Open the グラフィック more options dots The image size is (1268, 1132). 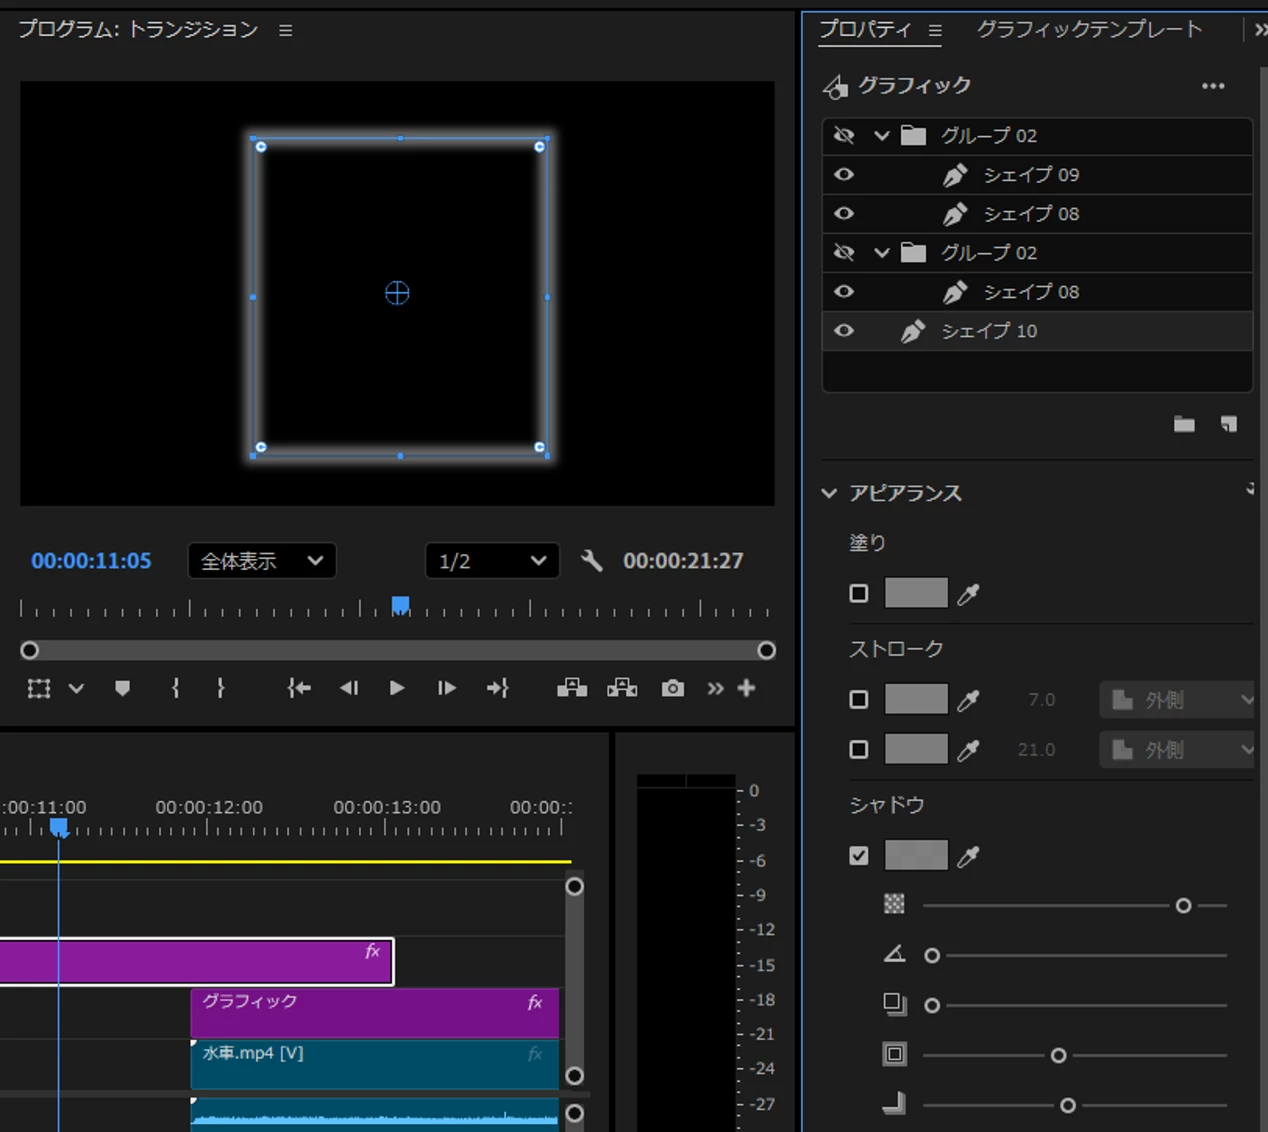(x=1213, y=86)
